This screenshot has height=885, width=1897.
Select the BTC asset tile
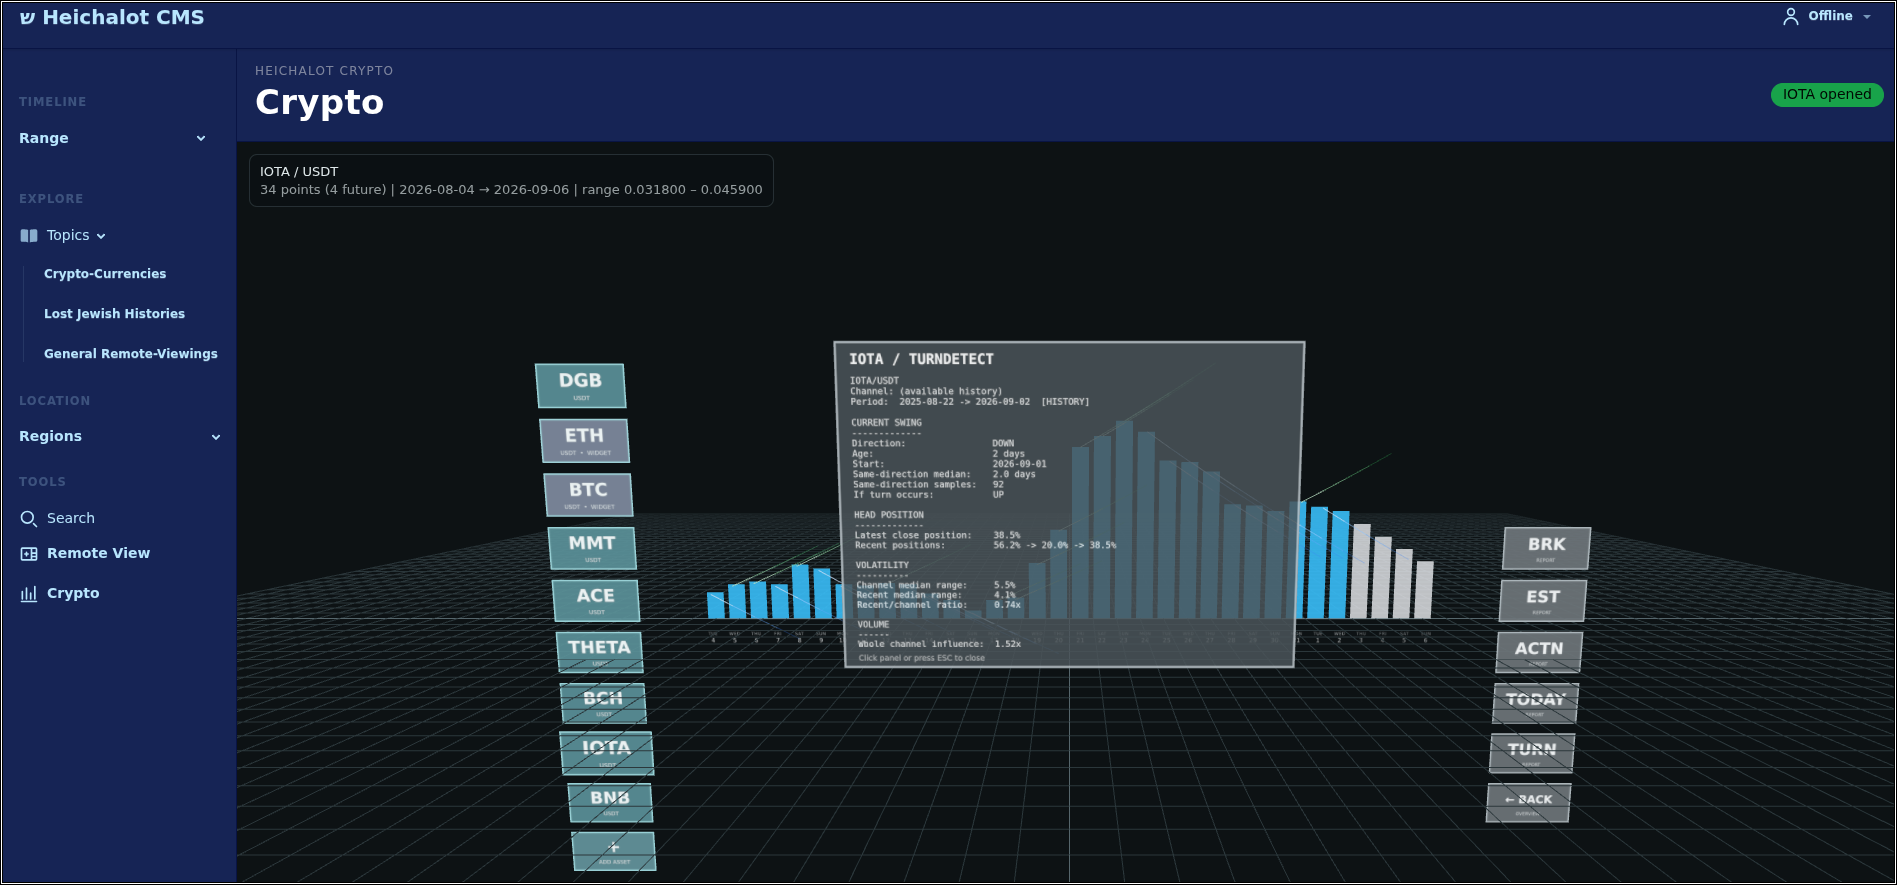588,494
